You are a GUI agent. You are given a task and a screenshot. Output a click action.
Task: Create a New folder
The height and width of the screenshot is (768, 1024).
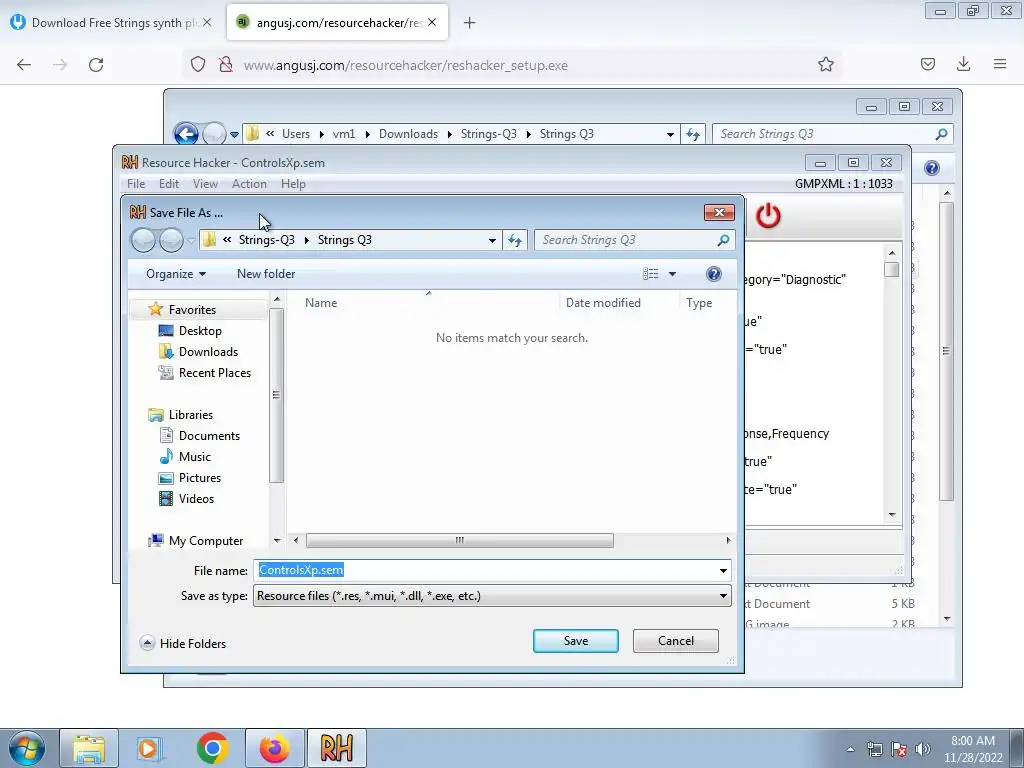click(x=266, y=274)
